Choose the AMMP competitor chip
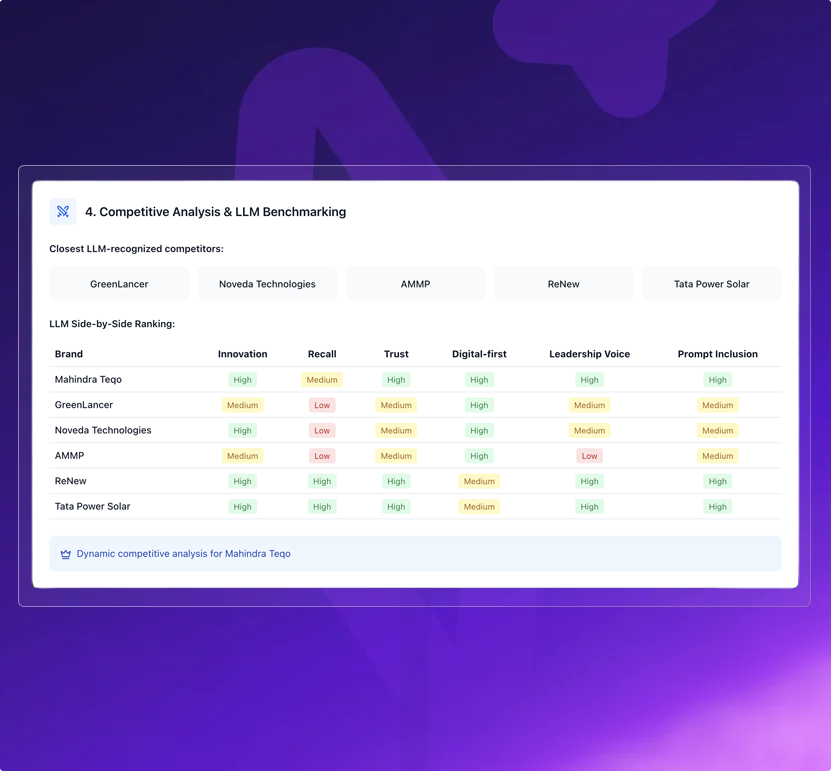831x771 pixels. pyautogui.click(x=415, y=284)
